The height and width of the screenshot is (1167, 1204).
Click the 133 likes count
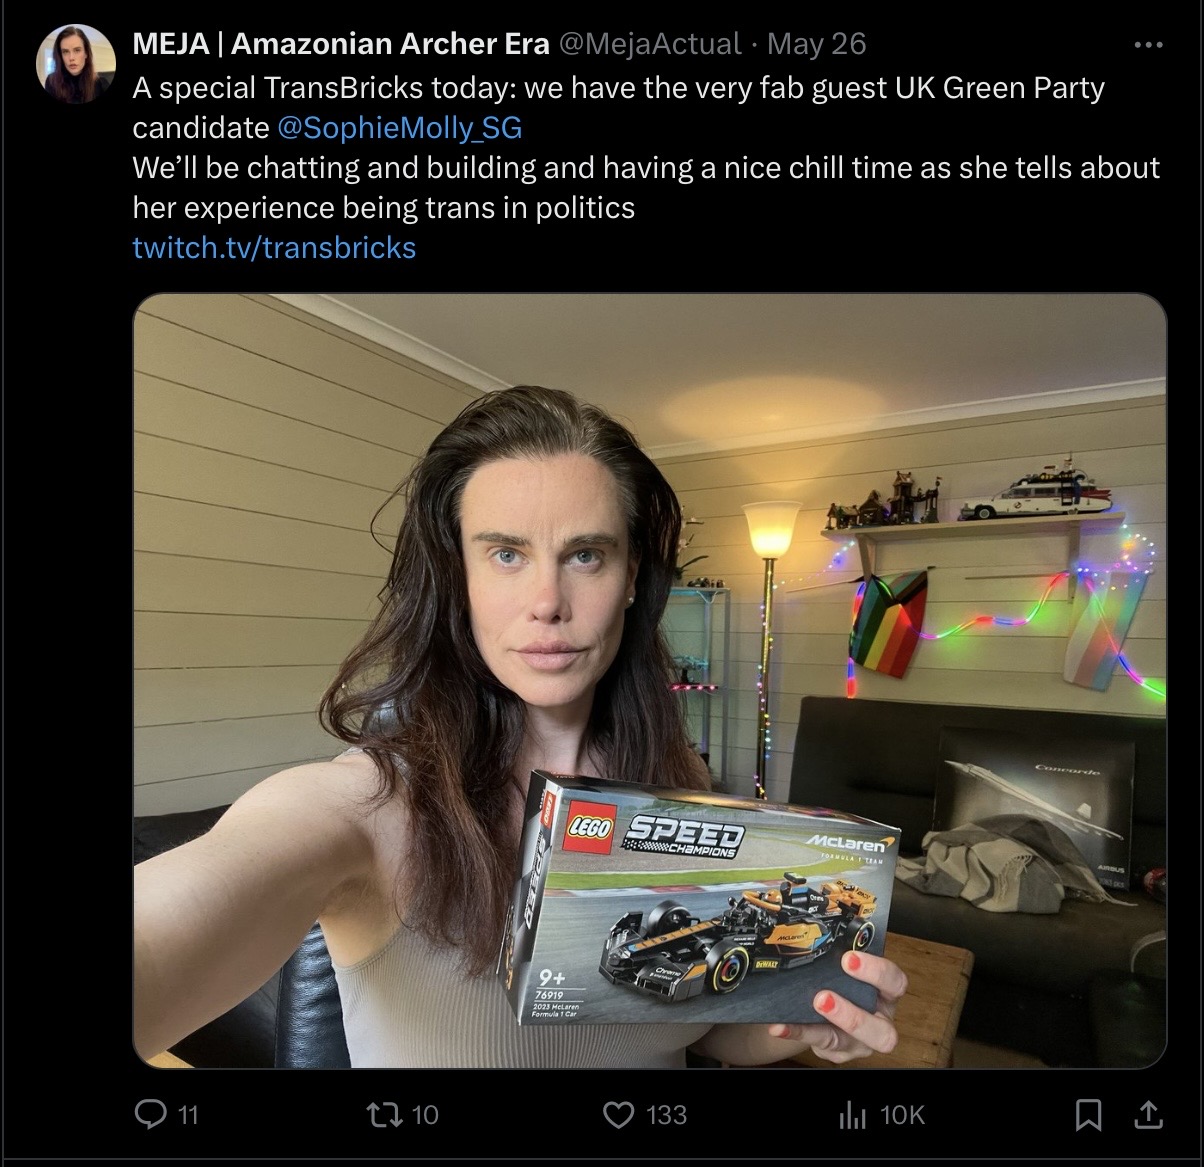666,1115
